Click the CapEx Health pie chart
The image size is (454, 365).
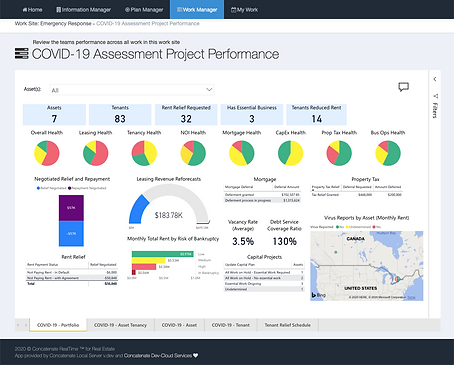[x=291, y=153]
